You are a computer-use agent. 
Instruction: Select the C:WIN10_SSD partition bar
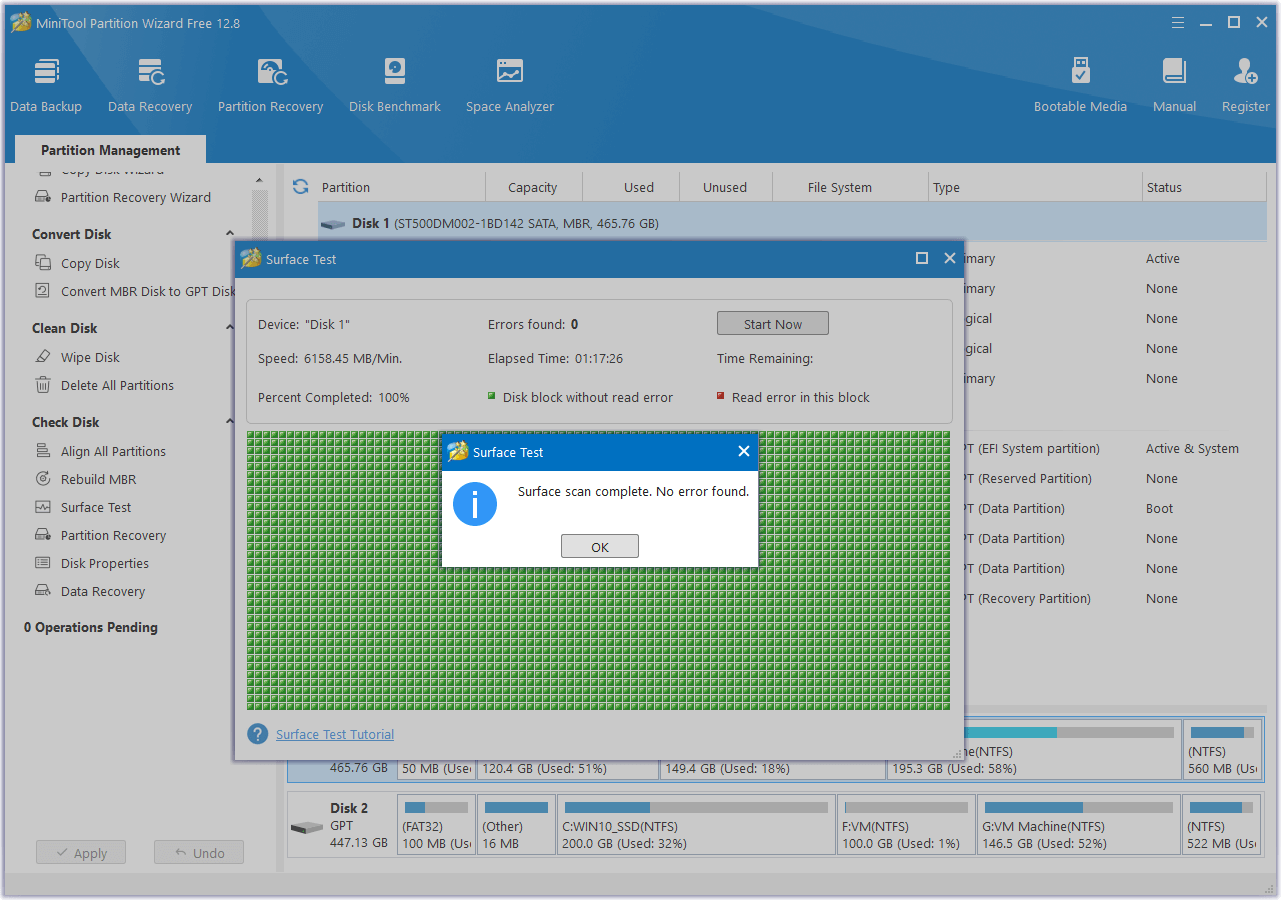point(696,824)
